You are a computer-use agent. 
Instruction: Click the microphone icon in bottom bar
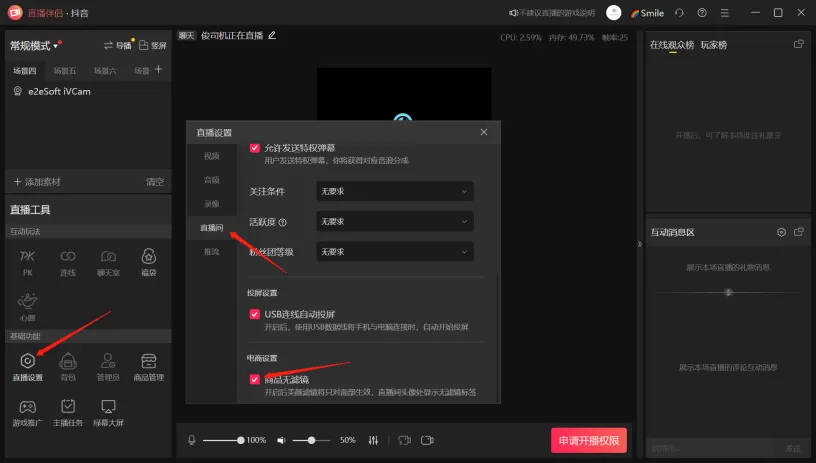(192, 440)
